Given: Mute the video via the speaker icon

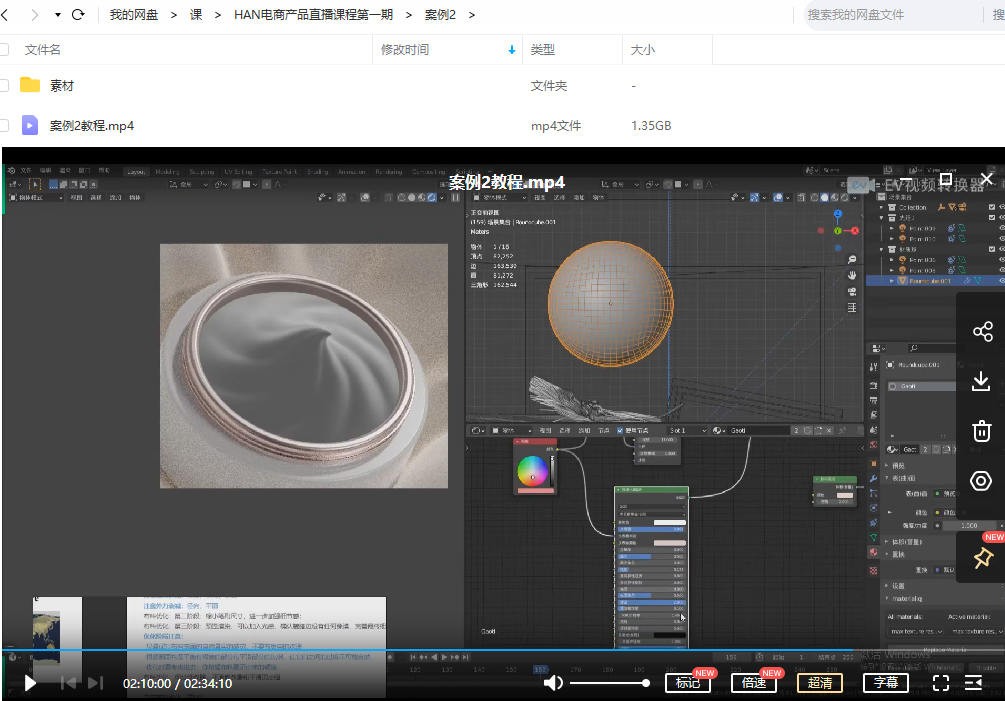Looking at the screenshot, I should pyautogui.click(x=554, y=683).
